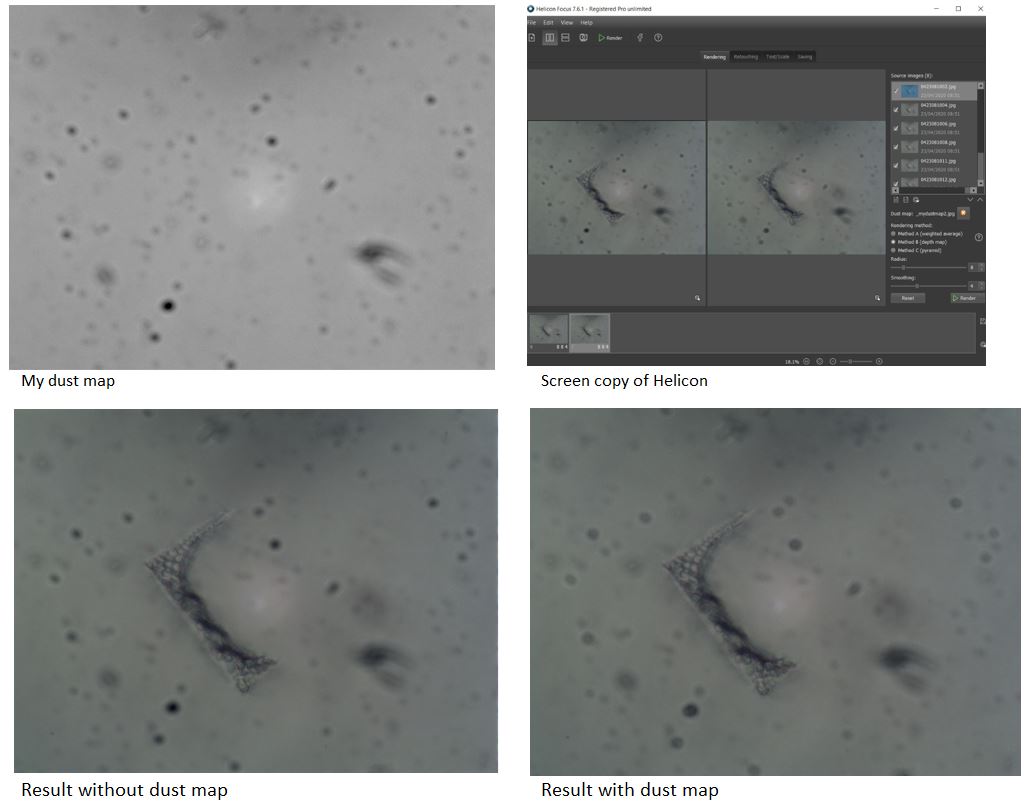
Task: Open the File menu
Action: pos(532,22)
